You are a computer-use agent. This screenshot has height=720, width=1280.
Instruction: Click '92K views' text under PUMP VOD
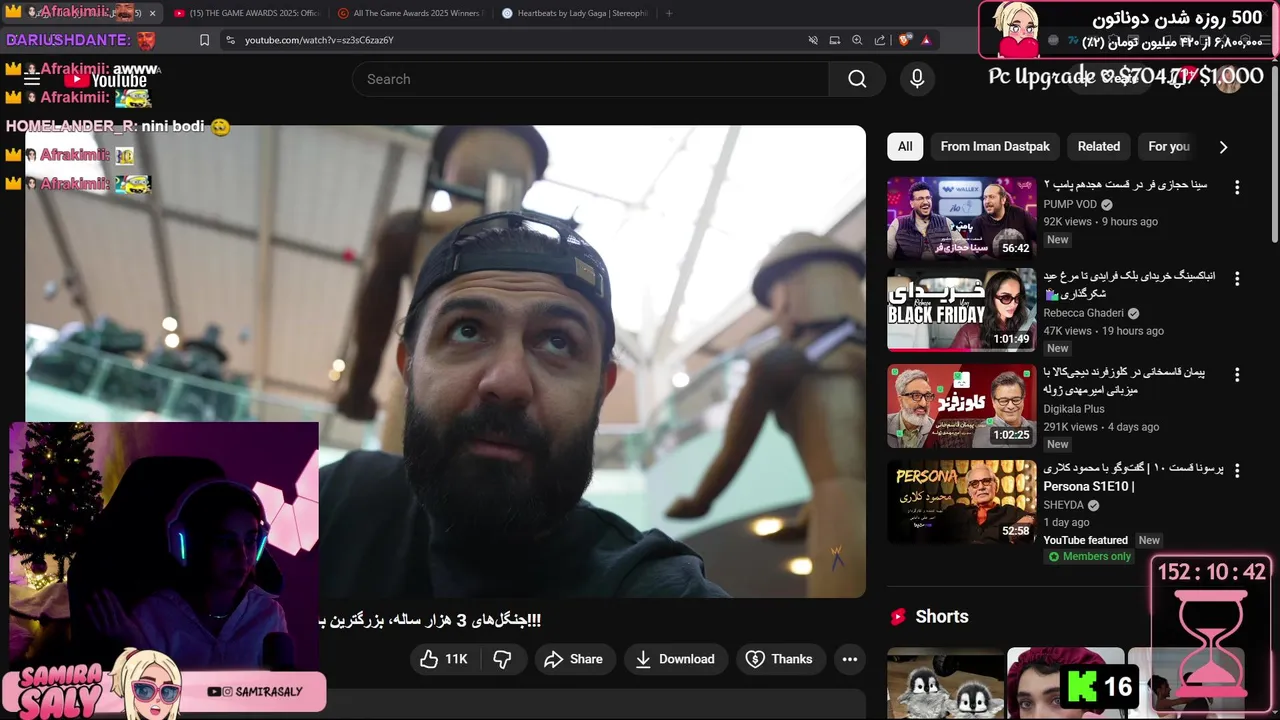click(1068, 222)
